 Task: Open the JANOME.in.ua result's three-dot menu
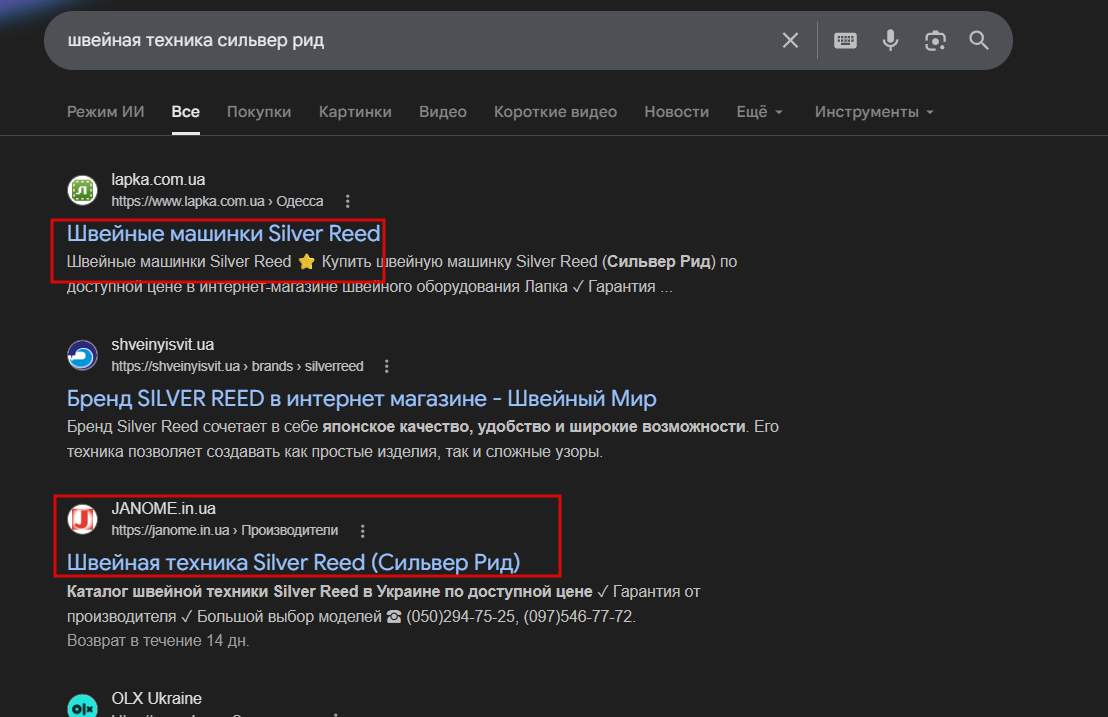(363, 531)
